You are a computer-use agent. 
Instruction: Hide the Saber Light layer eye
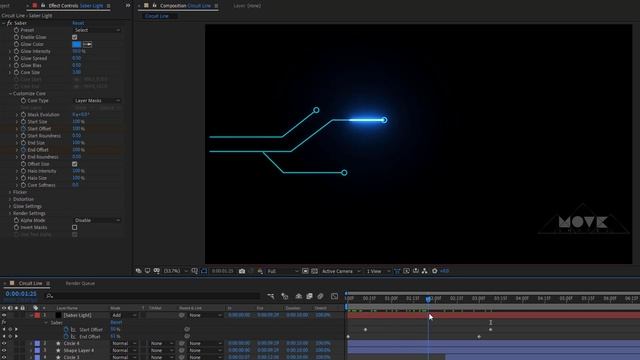click(4, 316)
